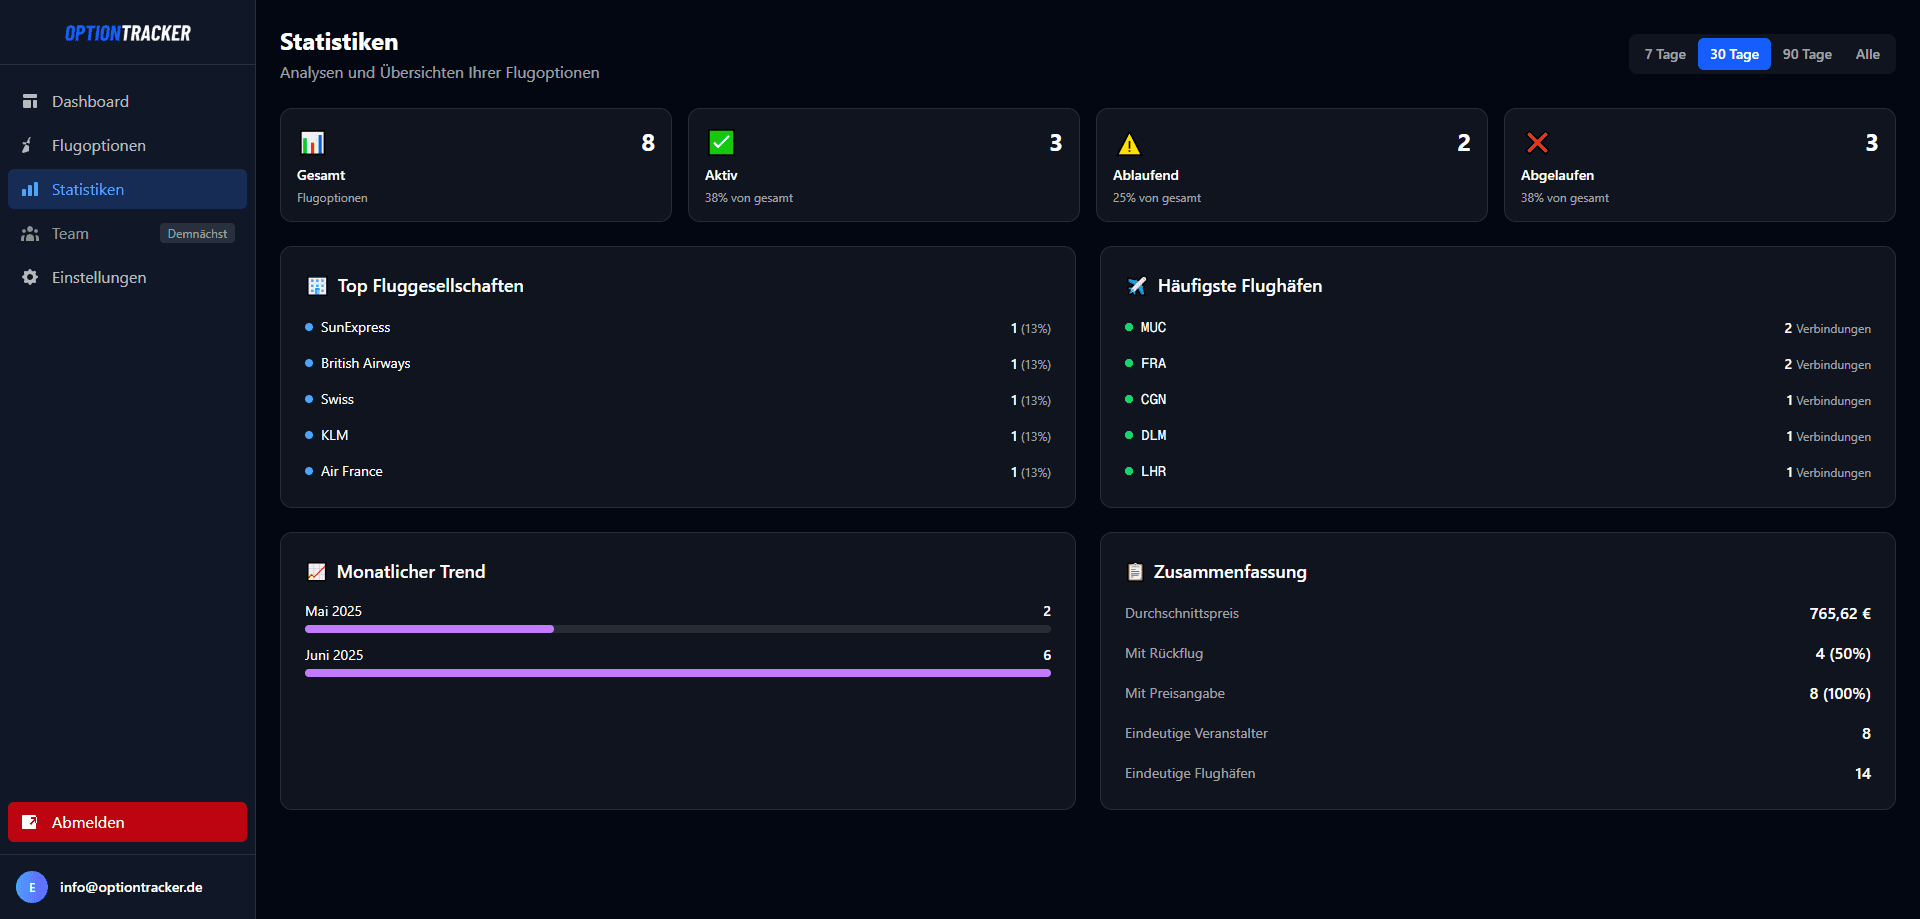Click the red X icon on Abgelaufen card
Image resolution: width=1920 pixels, height=919 pixels.
1537,142
